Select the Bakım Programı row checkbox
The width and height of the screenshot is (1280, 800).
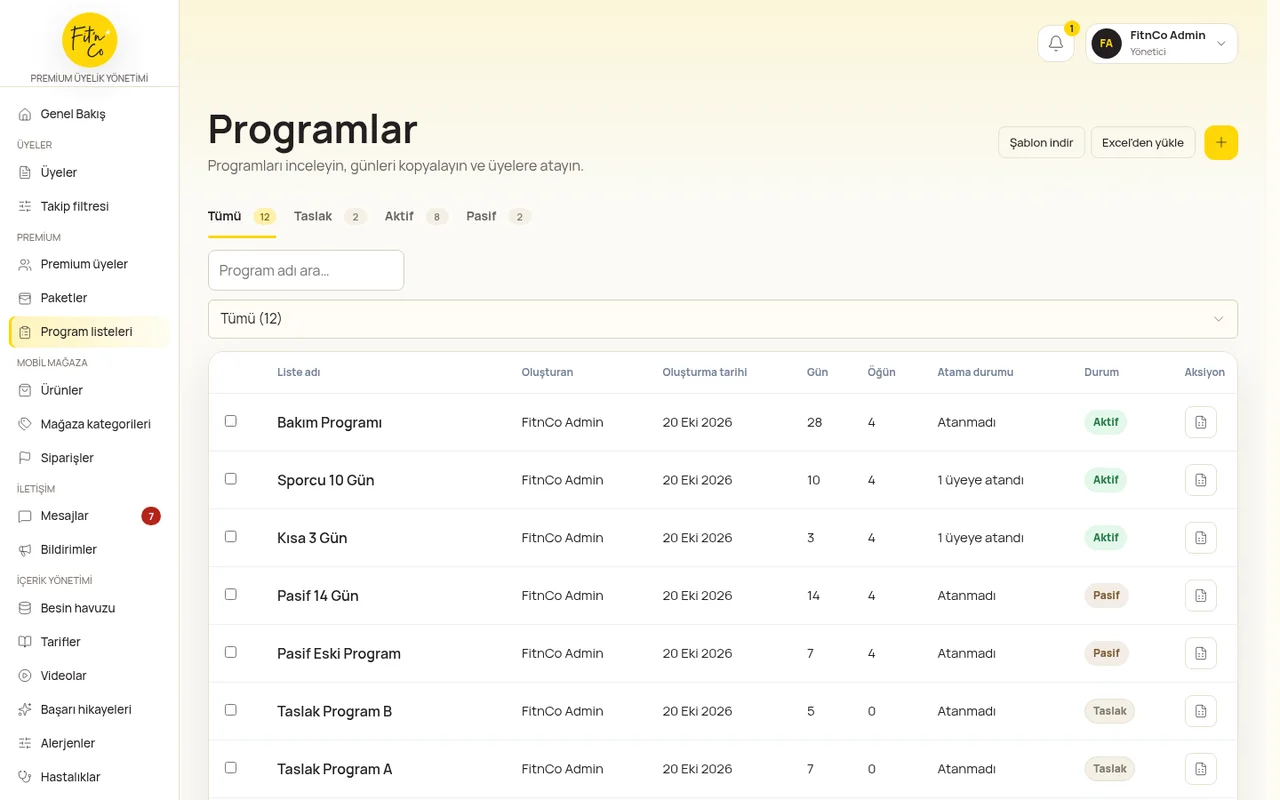231,421
